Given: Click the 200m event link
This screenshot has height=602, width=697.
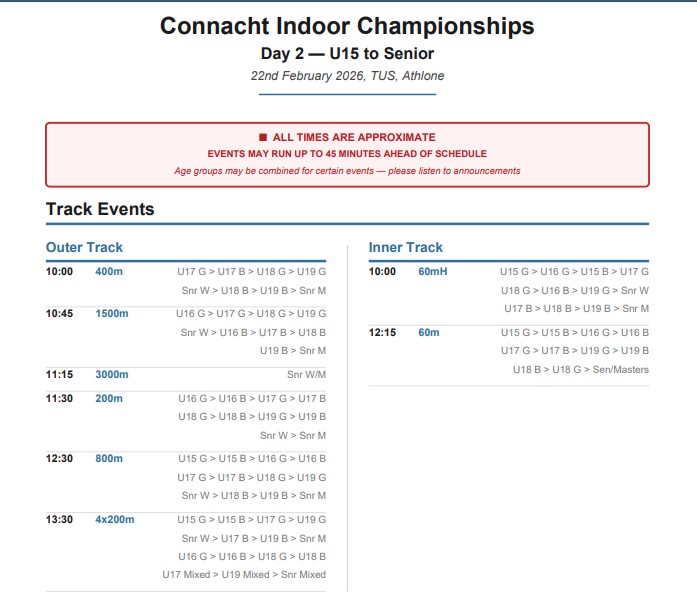Looking at the screenshot, I should [x=107, y=398].
